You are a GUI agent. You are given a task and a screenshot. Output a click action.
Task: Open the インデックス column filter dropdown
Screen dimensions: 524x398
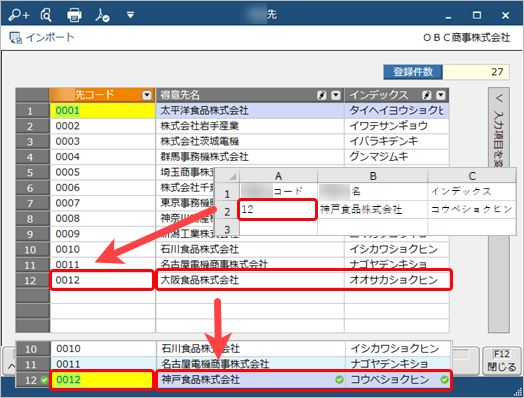coord(441,96)
